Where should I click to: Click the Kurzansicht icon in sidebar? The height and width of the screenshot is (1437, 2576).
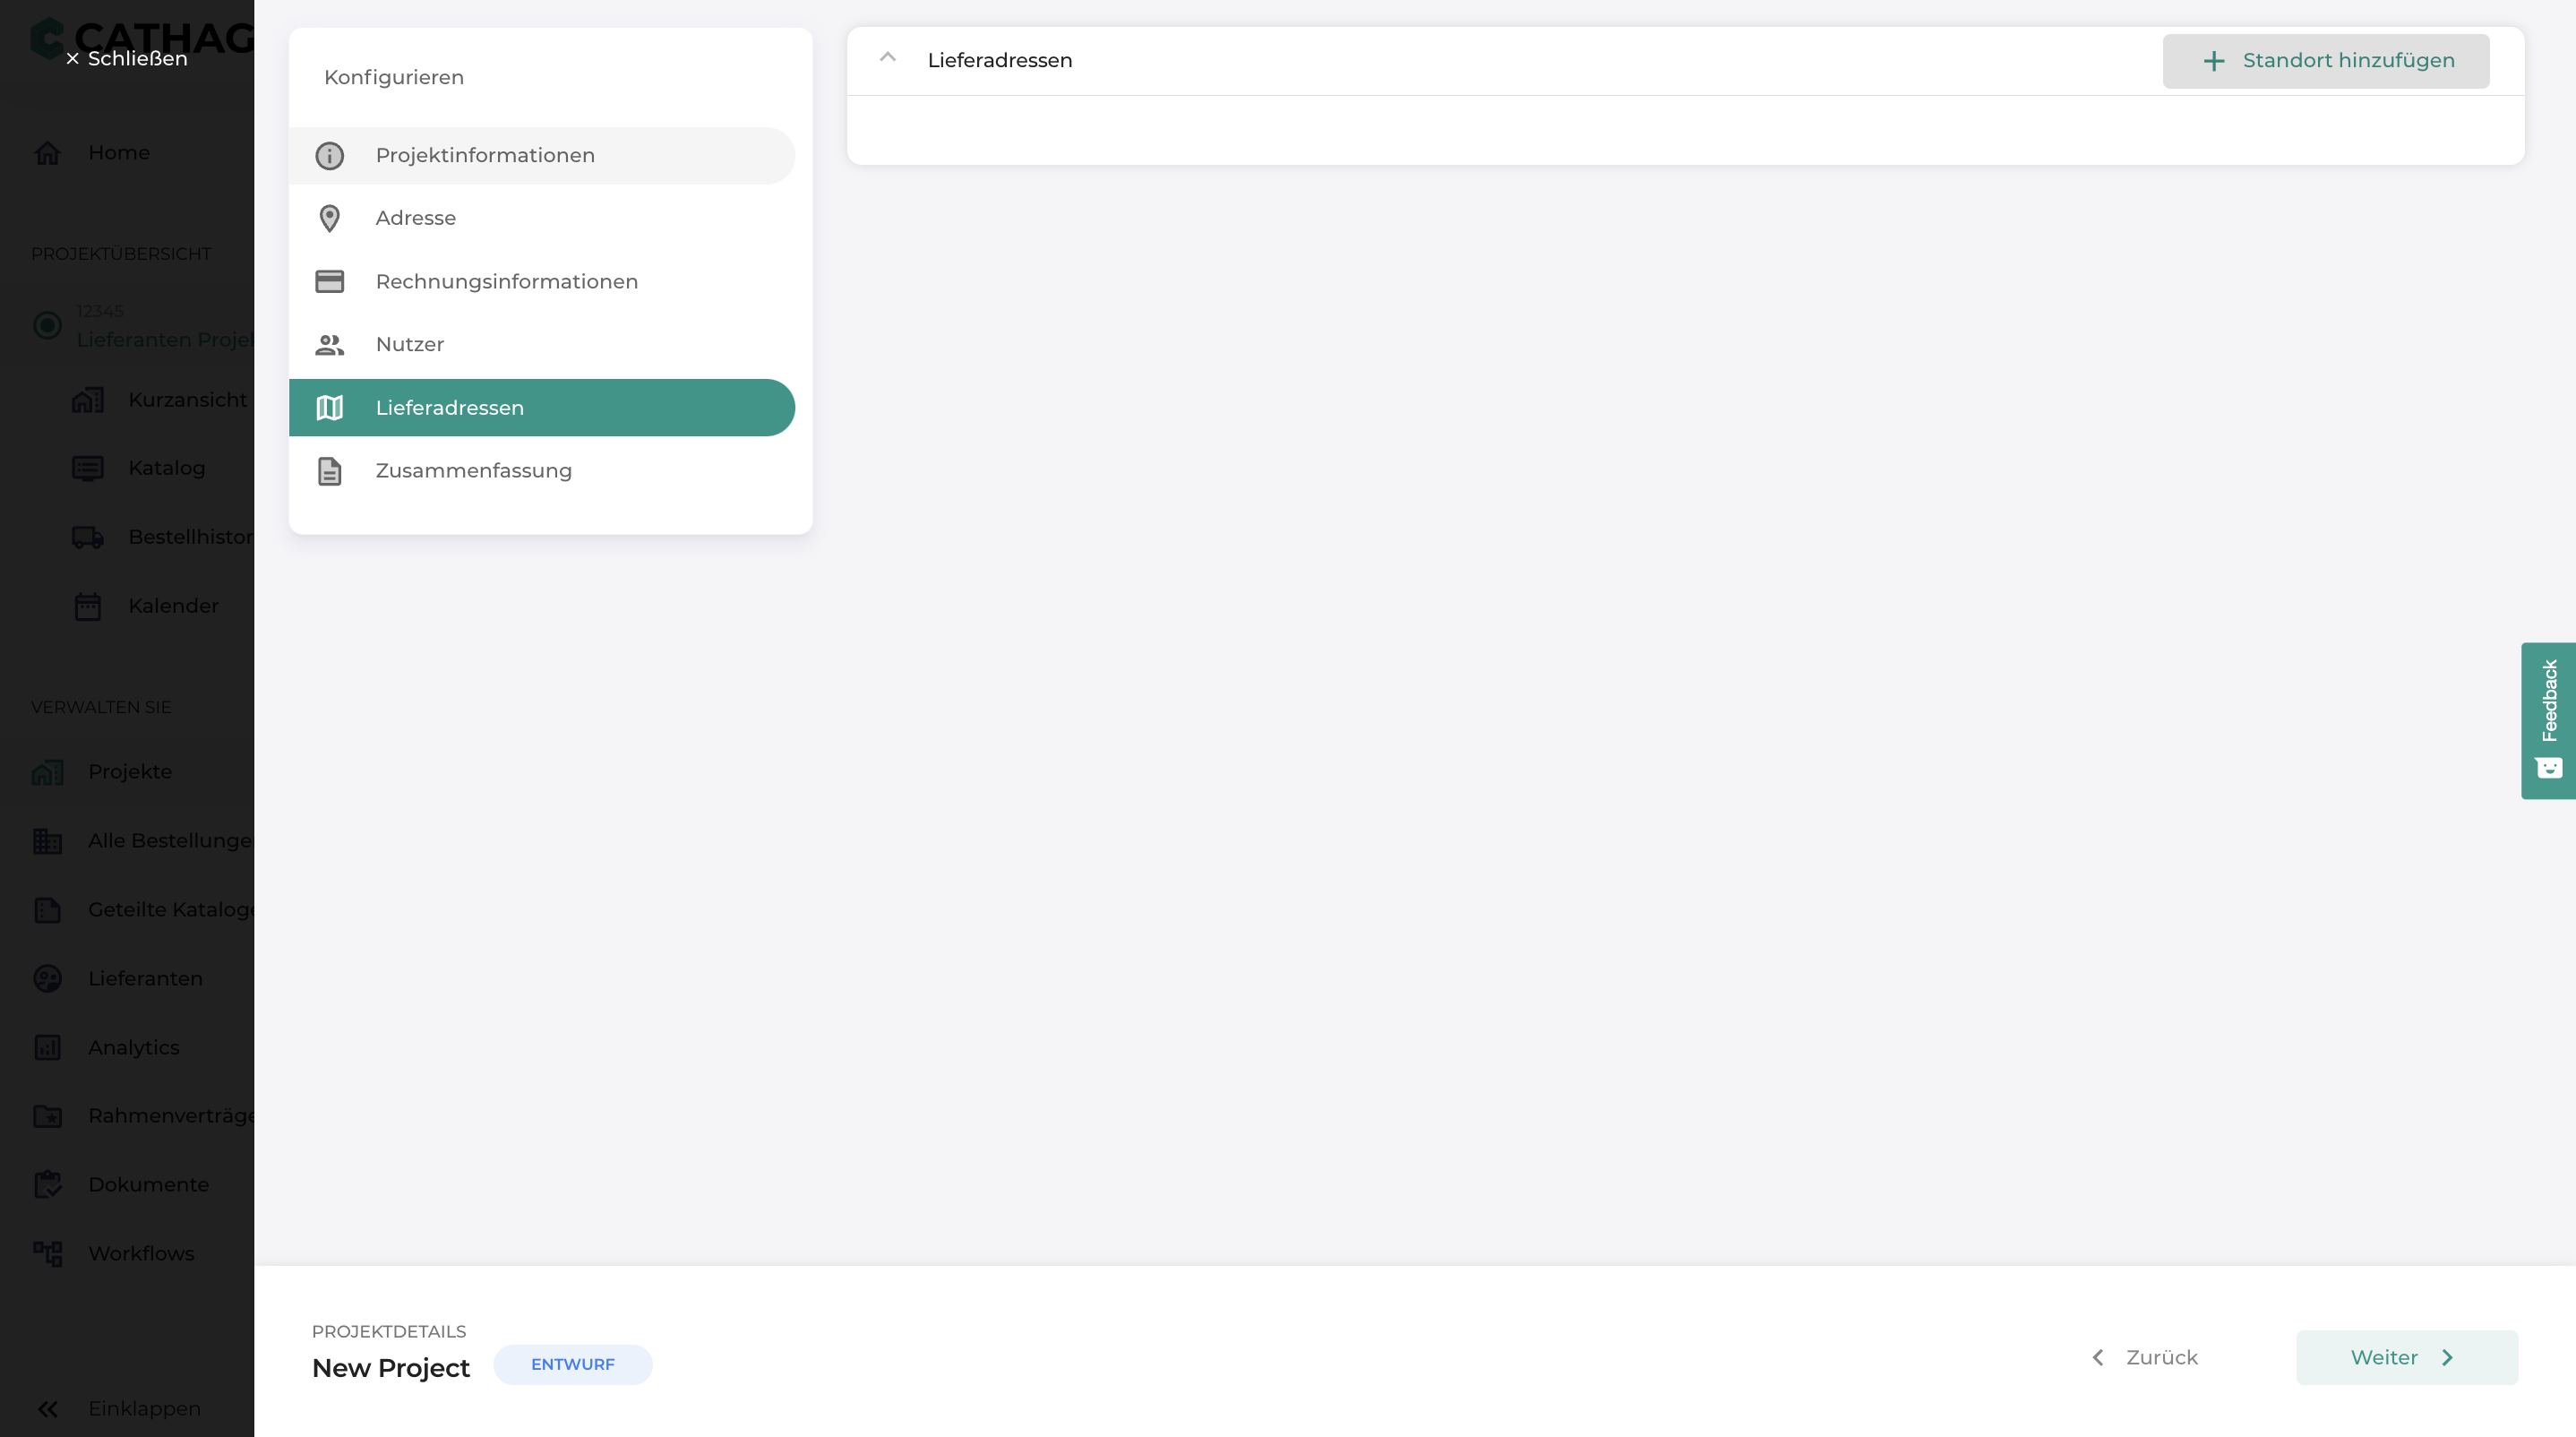pyautogui.click(x=88, y=400)
